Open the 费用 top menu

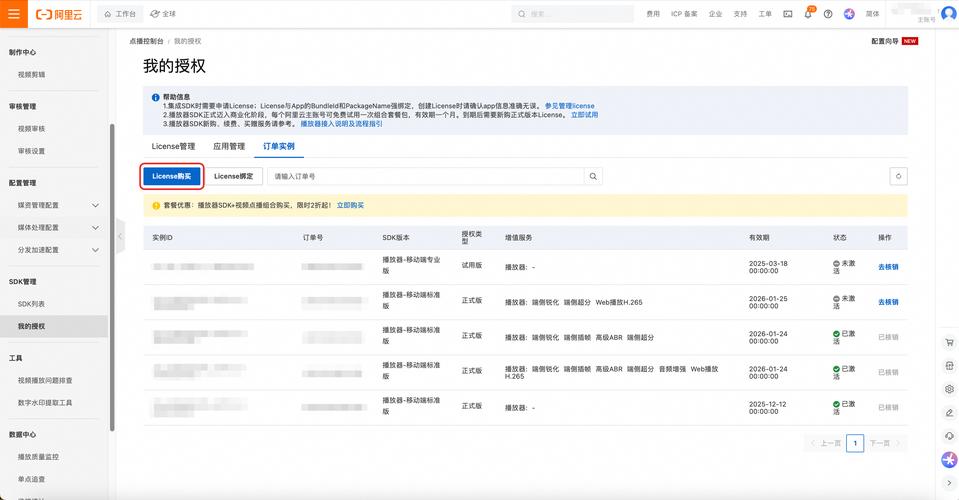653,14
